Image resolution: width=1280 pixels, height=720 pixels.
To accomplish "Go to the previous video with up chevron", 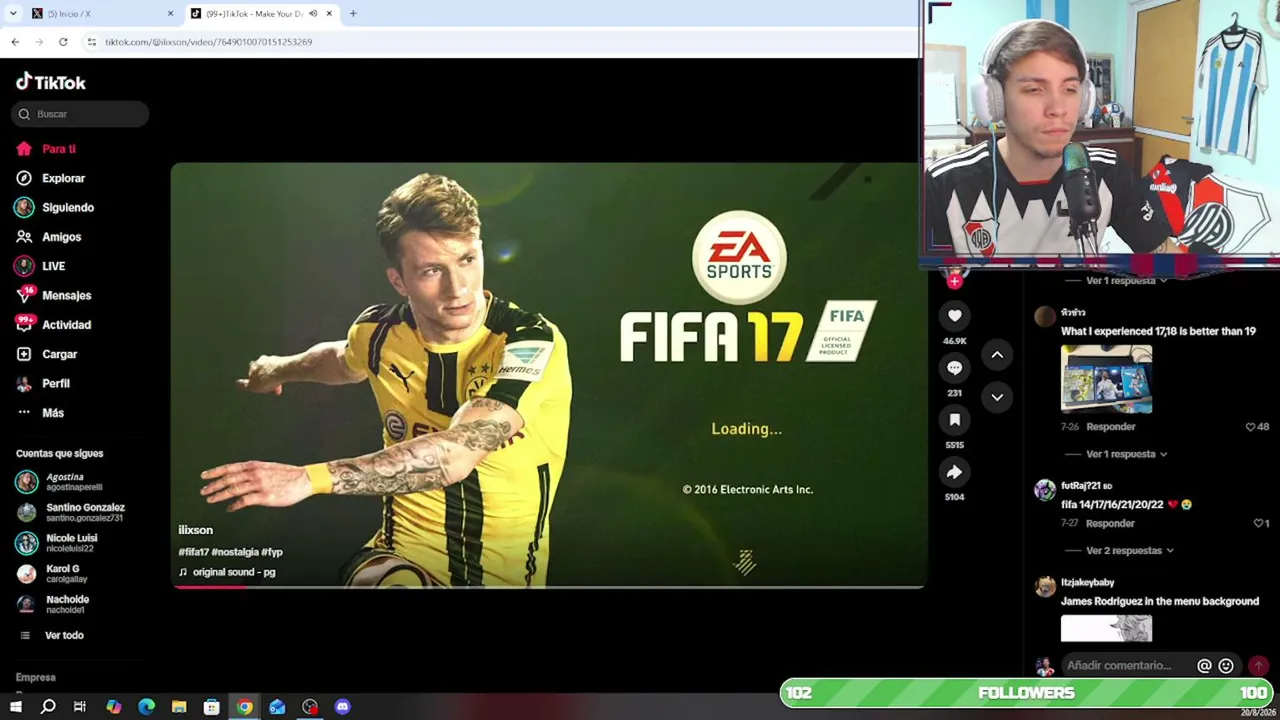I will pyautogui.click(x=997, y=354).
